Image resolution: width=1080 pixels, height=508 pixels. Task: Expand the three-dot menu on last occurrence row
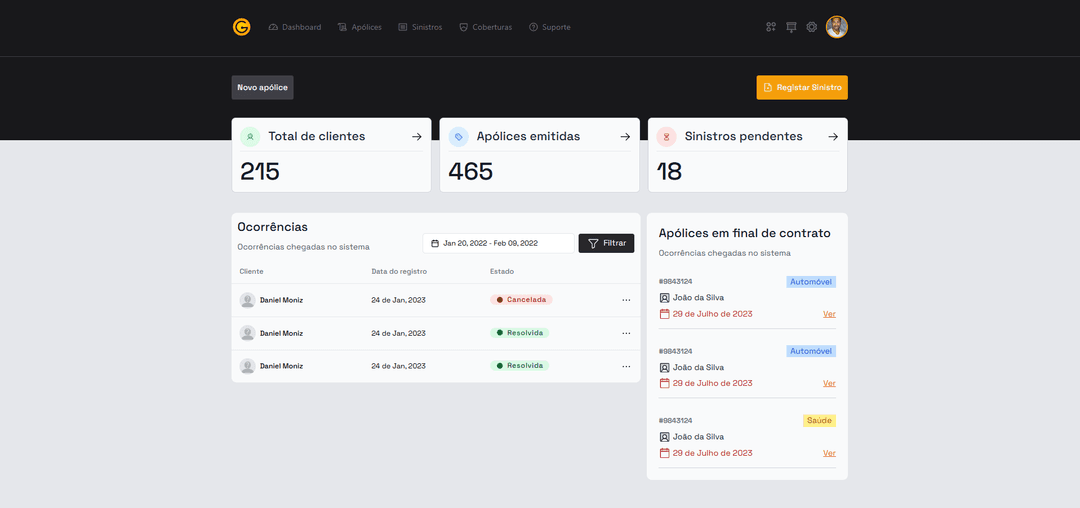click(x=626, y=366)
